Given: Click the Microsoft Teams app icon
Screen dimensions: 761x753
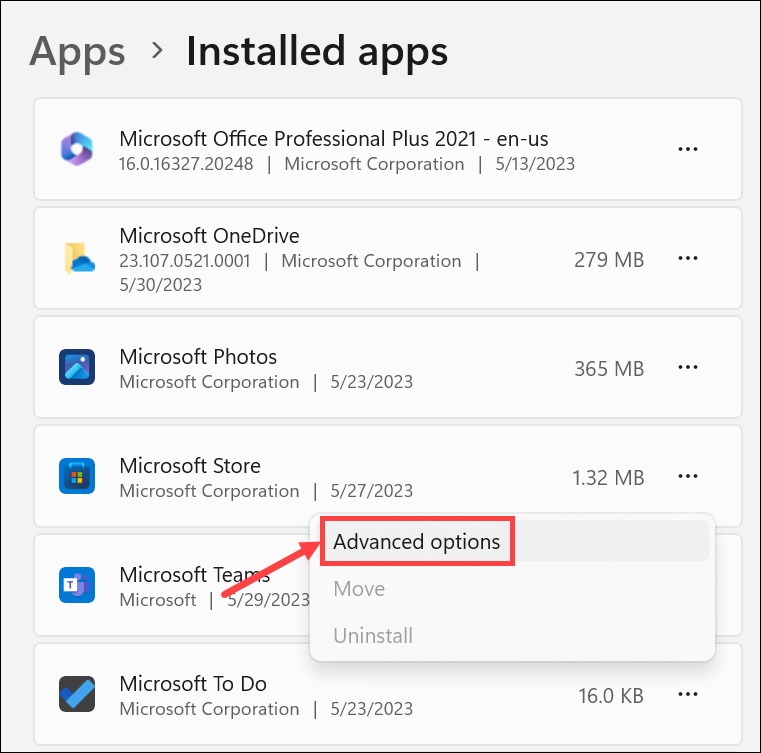Looking at the screenshot, I should click(x=77, y=586).
